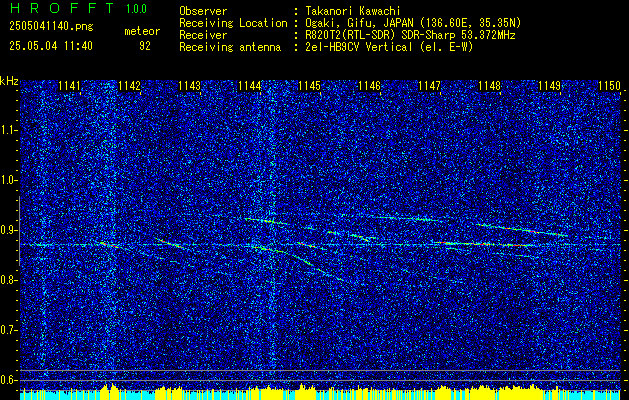Image resolution: width=629 pixels, height=400 pixels.
Task: Click the R820T2(RTL-SDR) SDR-Sharp 53.372MHz text
Action: pyautogui.click(x=410, y=35)
